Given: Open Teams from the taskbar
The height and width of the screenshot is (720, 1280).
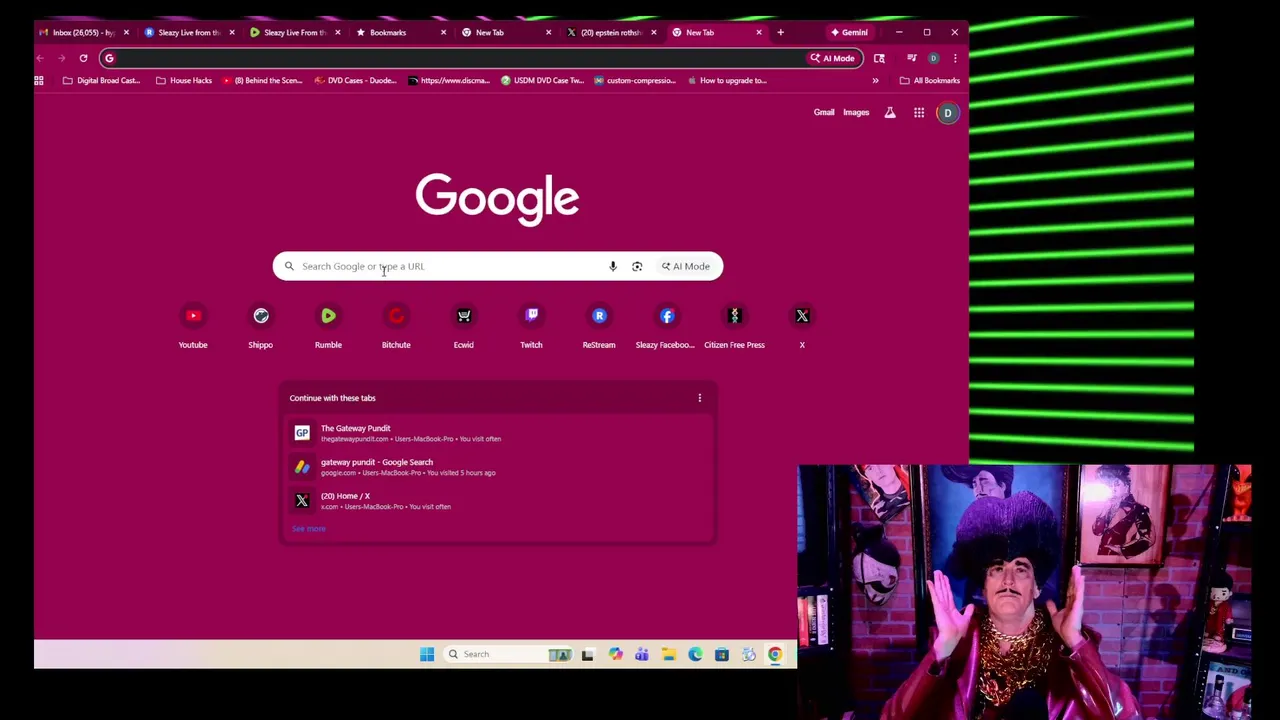Looking at the screenshot, I should 642,654.
